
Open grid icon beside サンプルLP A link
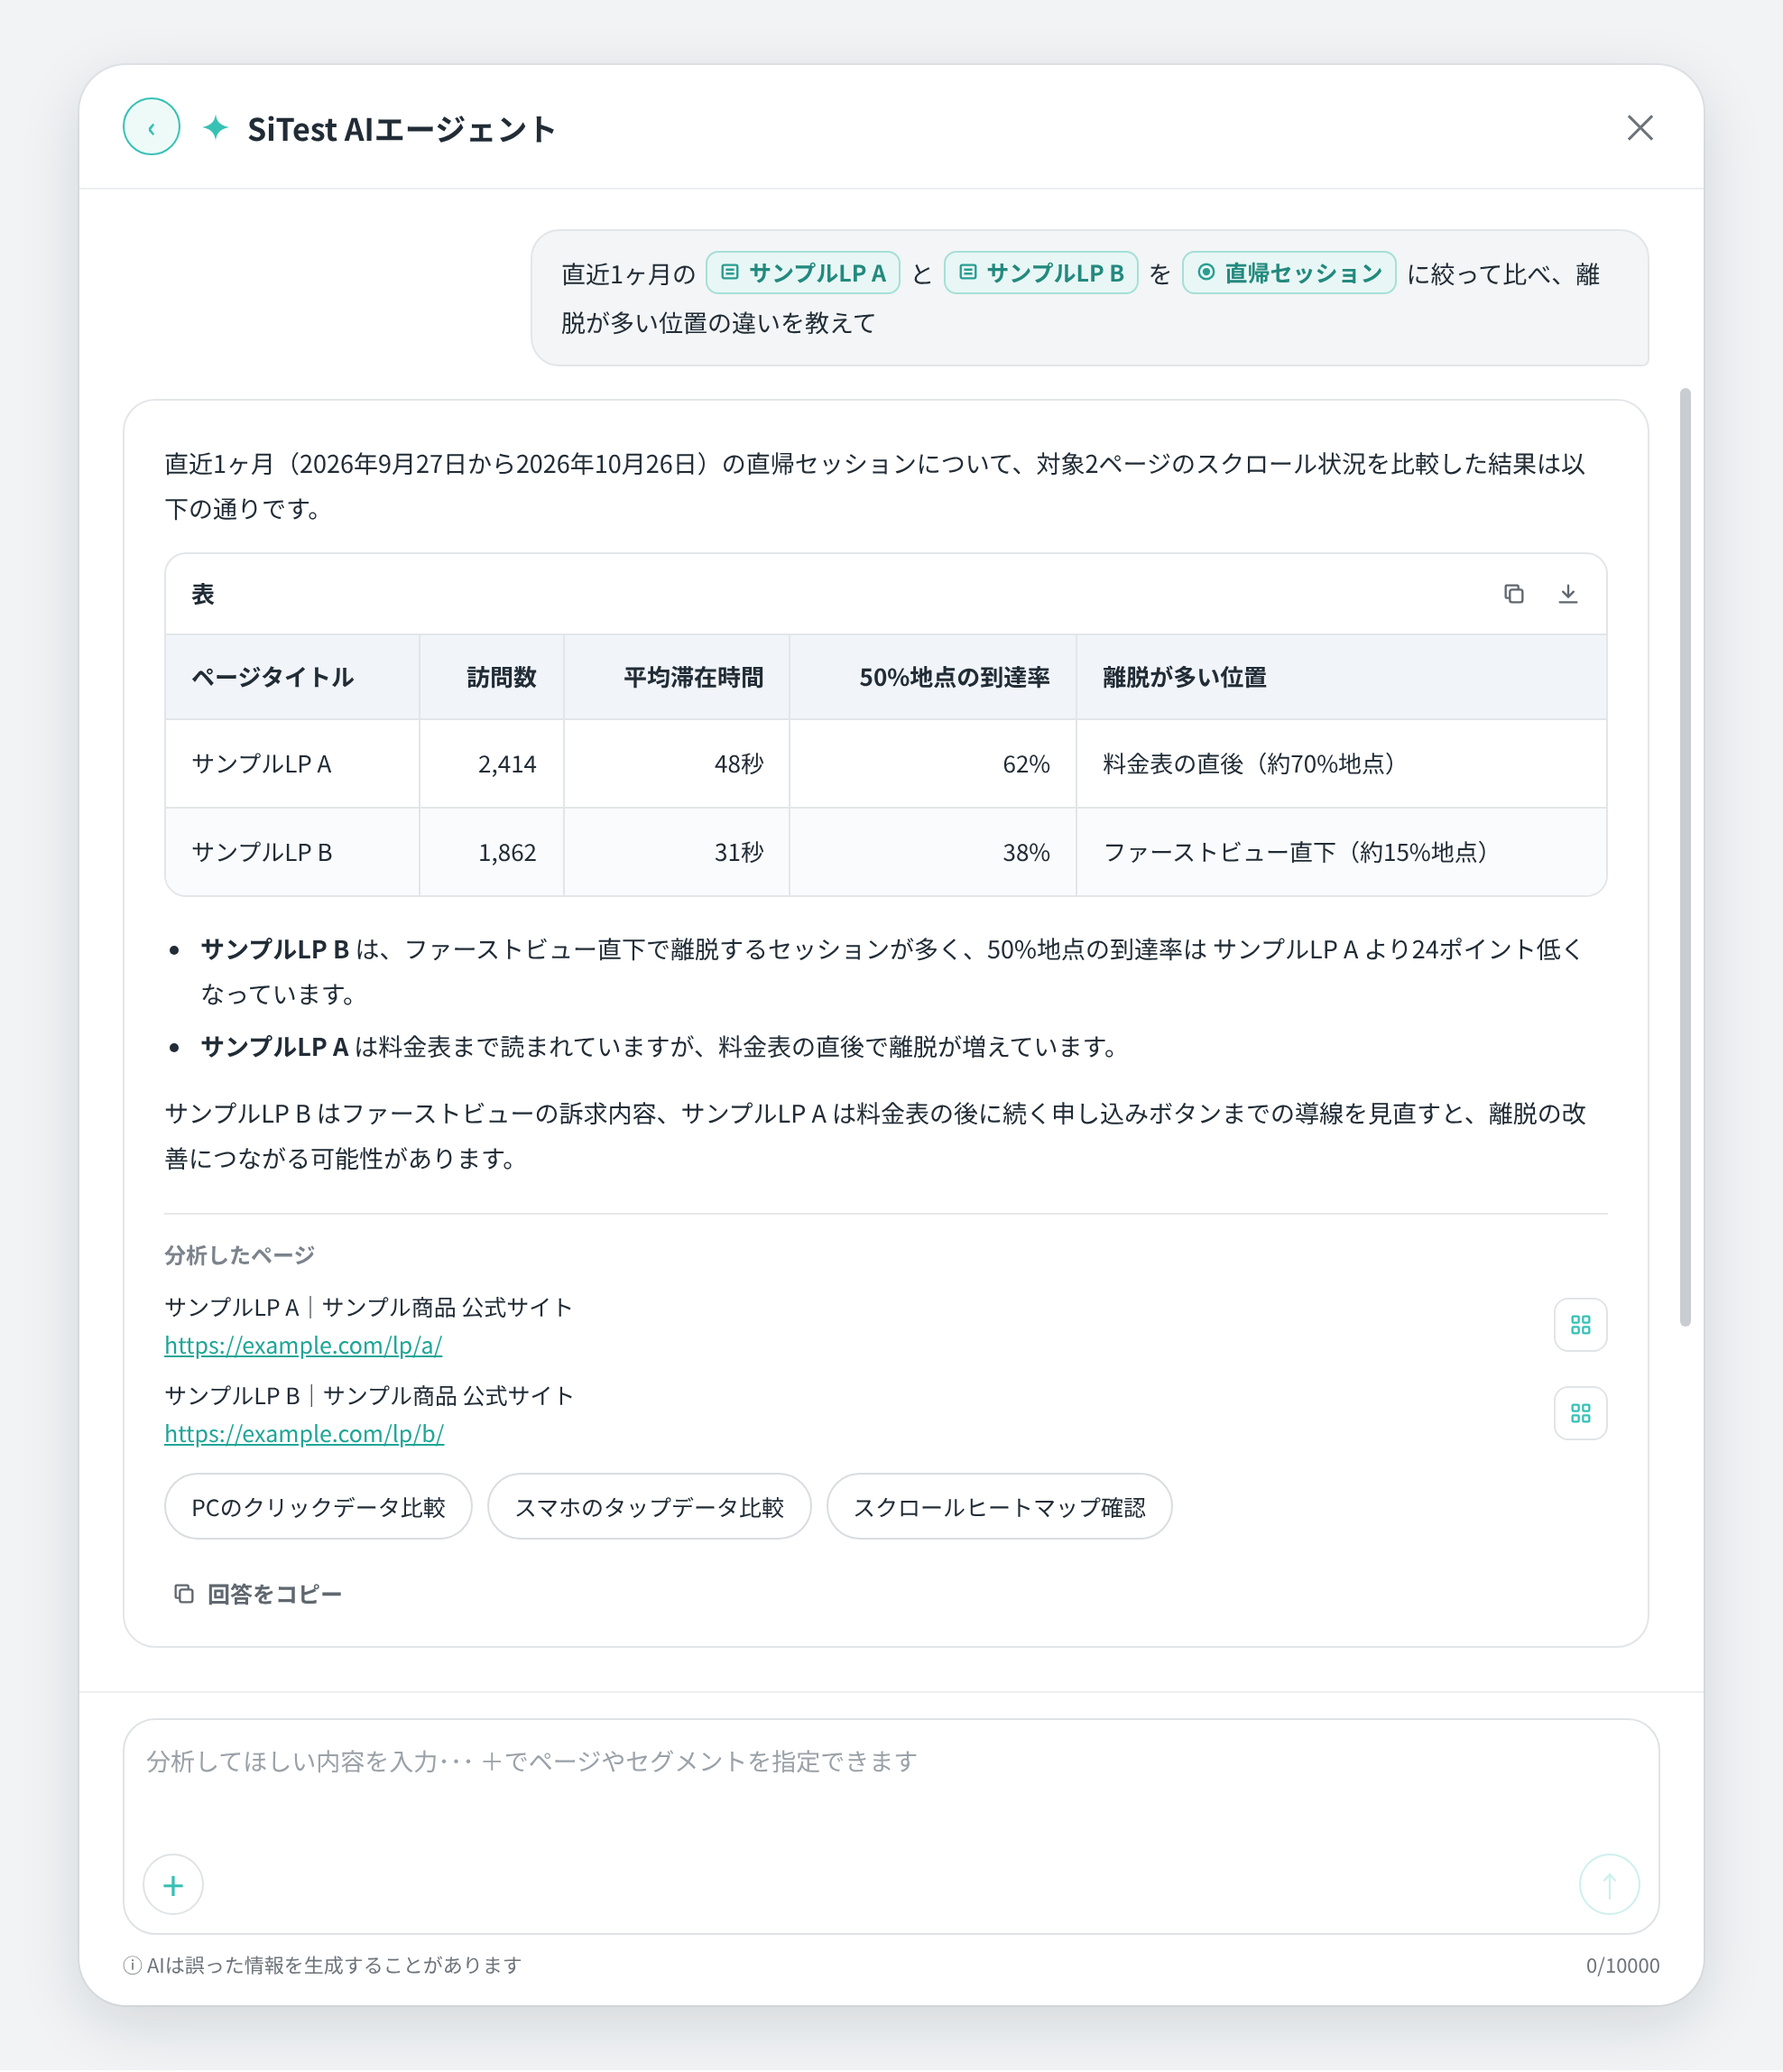[1580, 1325]
